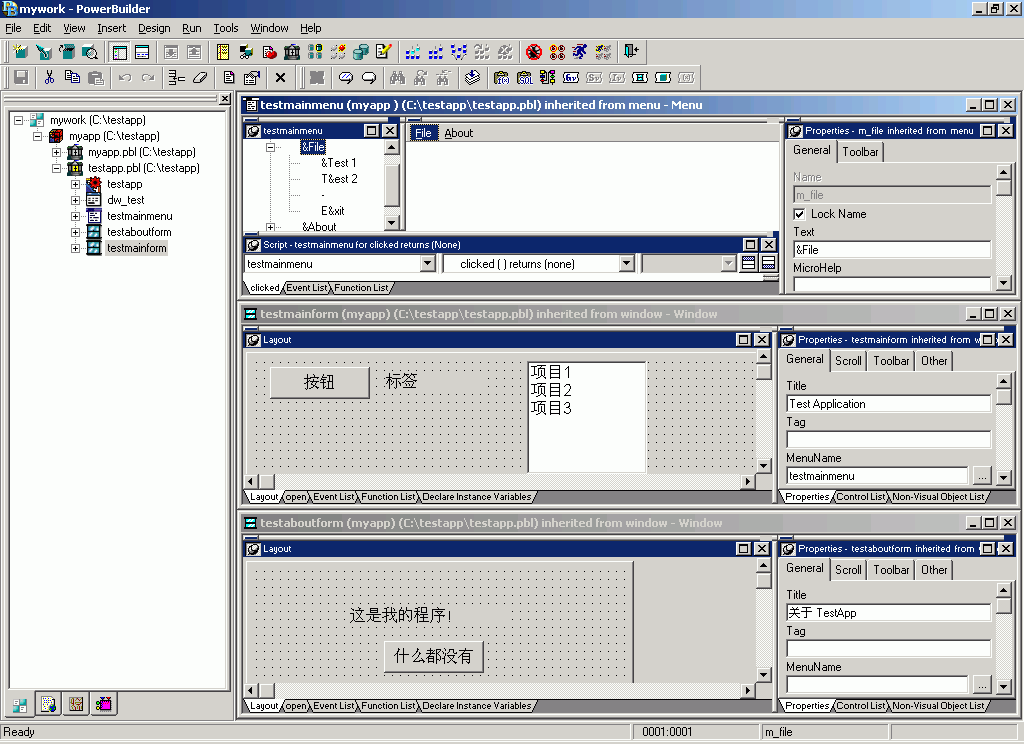Collapse the &File menu tree node
Viewport: 1024px width, 744px height.
coord(270,147)
